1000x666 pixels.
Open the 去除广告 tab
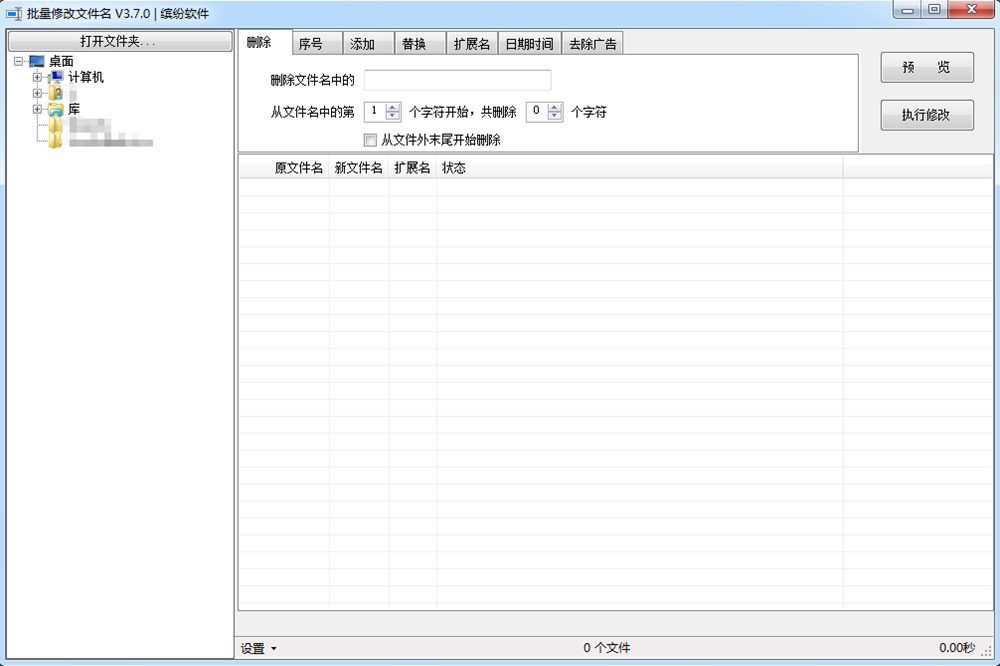click(x=593, y=44)
